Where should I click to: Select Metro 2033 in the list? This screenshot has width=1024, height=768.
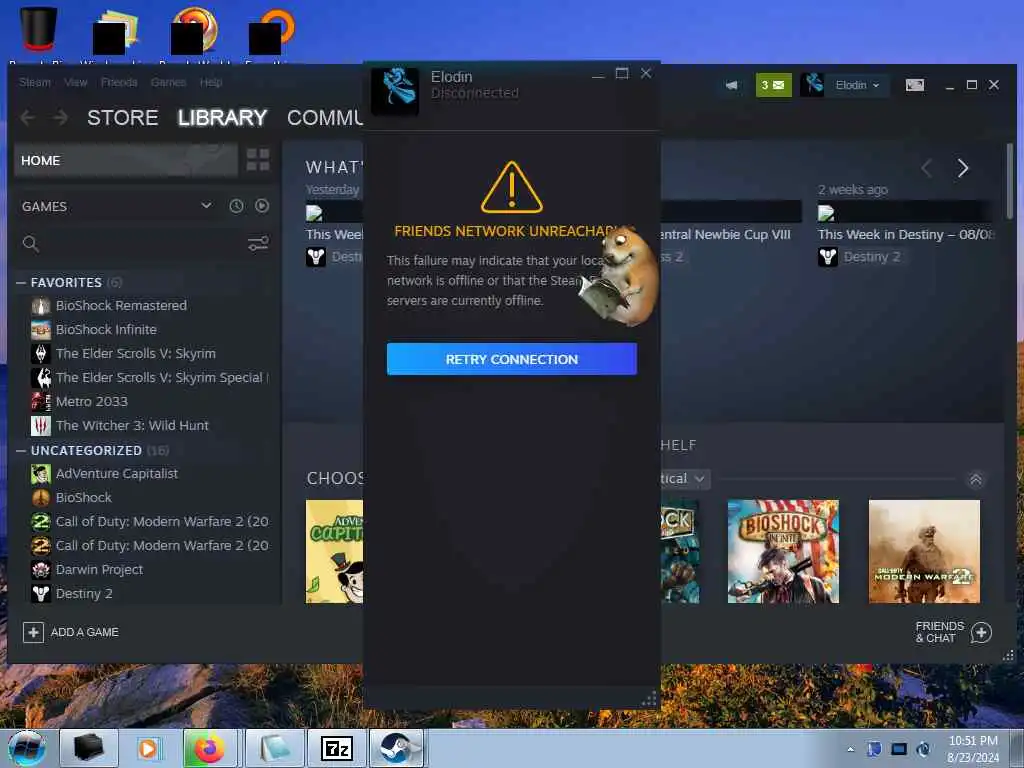point(92,402)
